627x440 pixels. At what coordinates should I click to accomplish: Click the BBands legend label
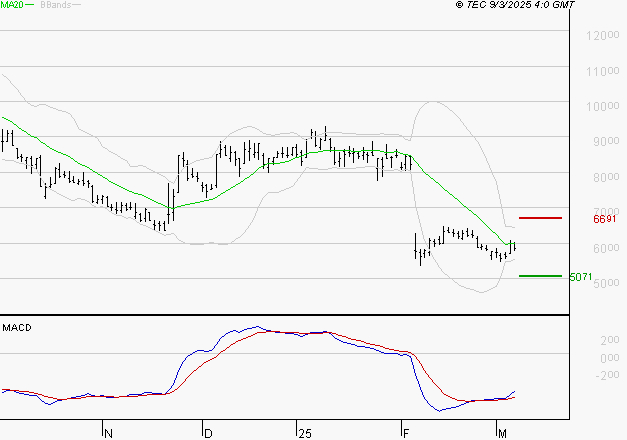56,4
